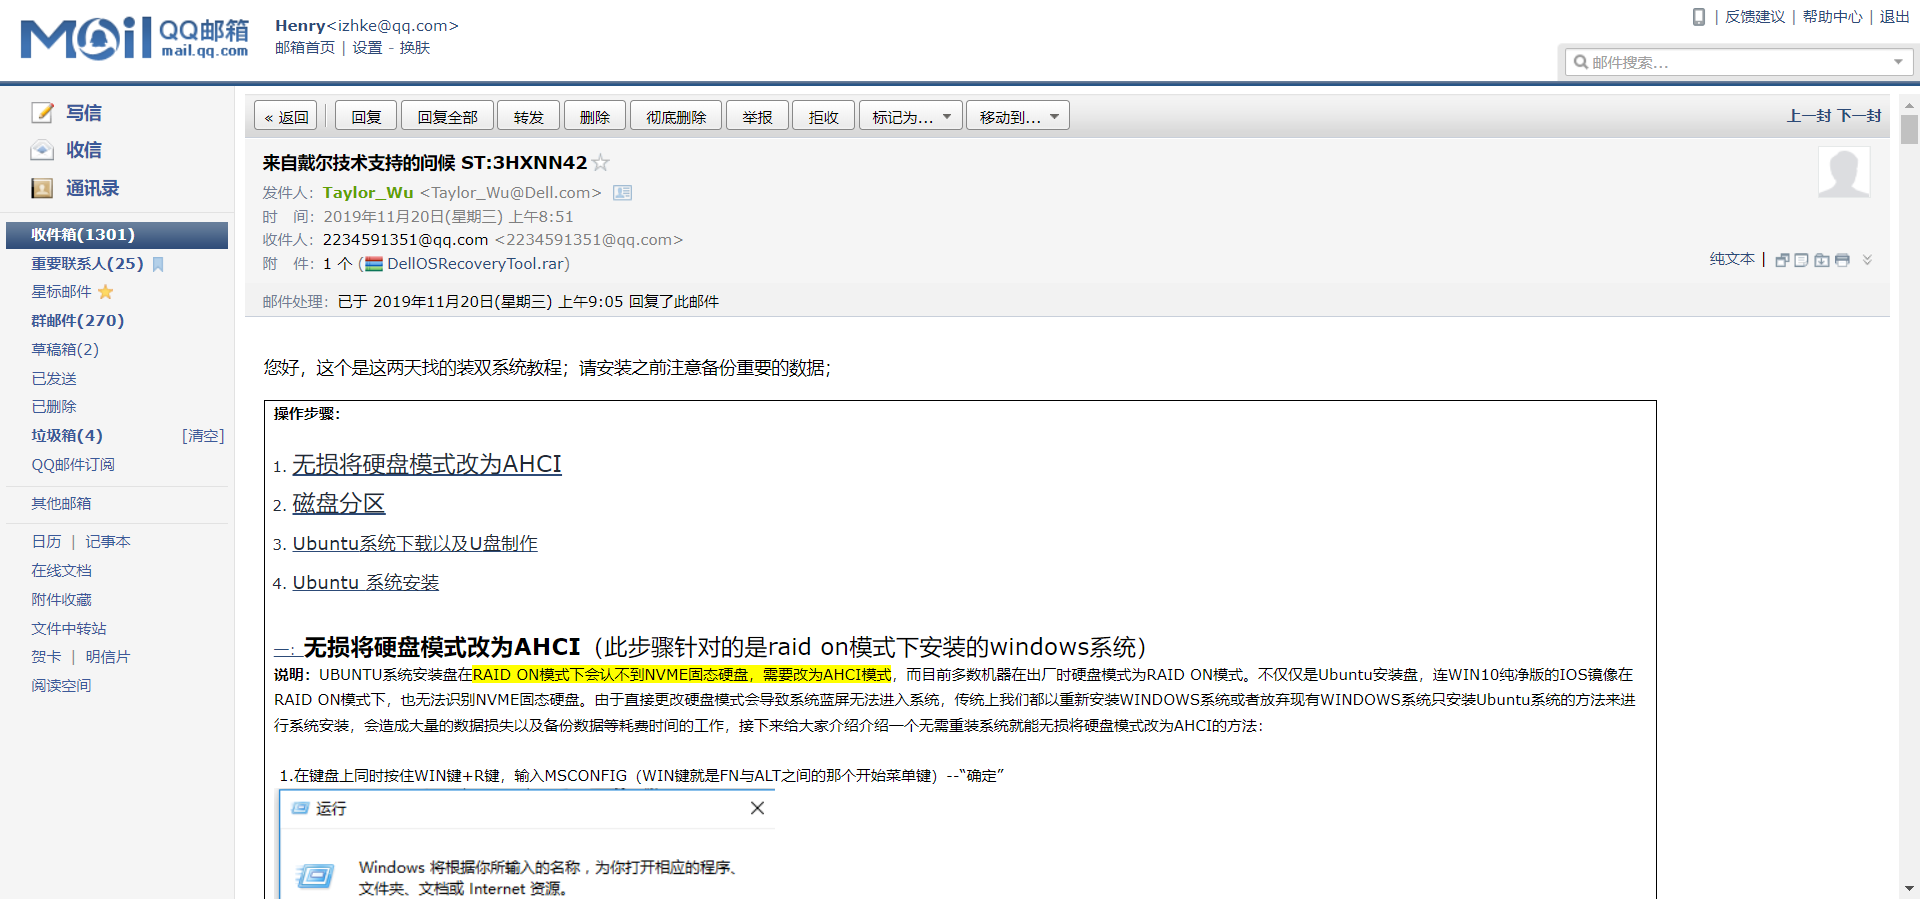This screenshot has height=899, width=1920.
Task: Open 重要联系人(25) folder
Action: tap(87, 264)
